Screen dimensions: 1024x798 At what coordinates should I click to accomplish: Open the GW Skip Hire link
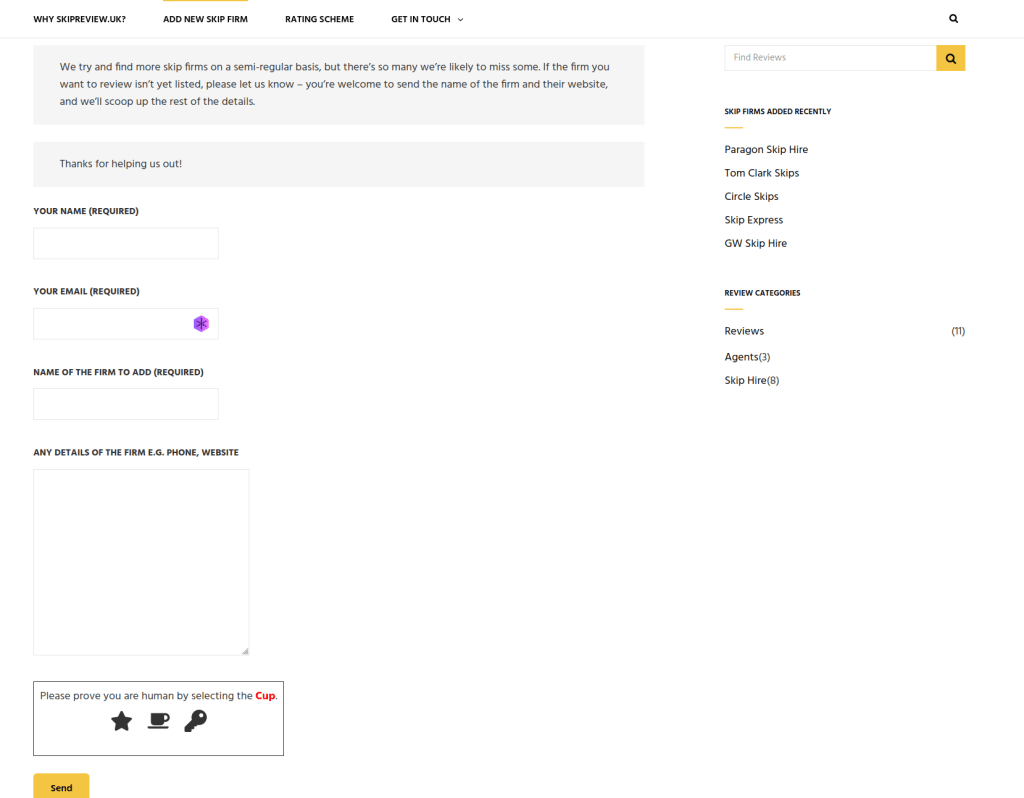tap(755, 244)
